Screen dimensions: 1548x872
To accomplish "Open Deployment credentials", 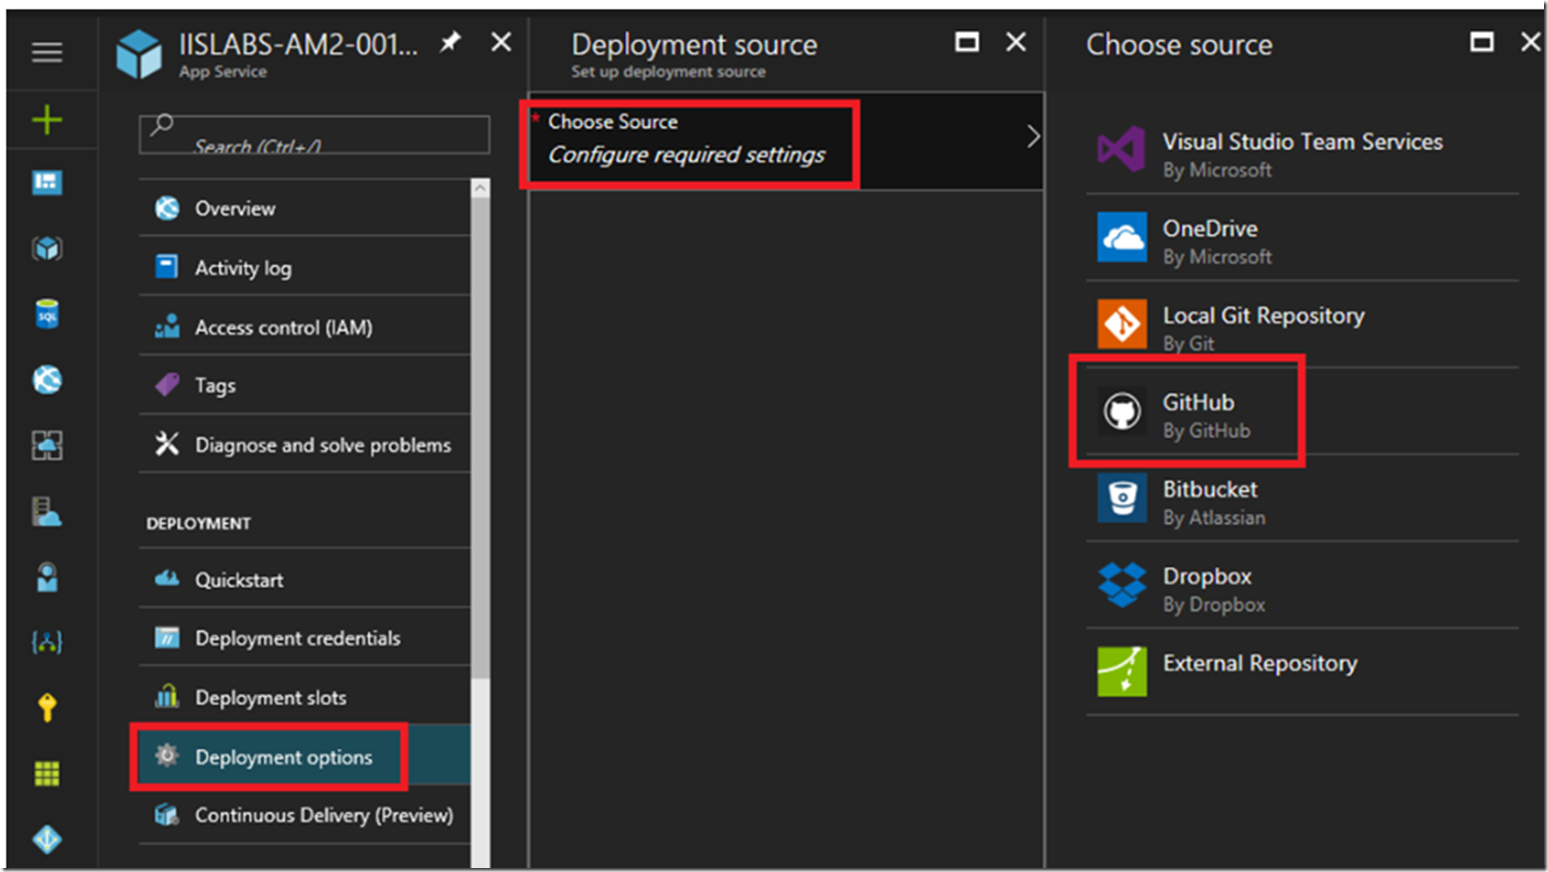I will pyautogui.click(x=304, y=638).
